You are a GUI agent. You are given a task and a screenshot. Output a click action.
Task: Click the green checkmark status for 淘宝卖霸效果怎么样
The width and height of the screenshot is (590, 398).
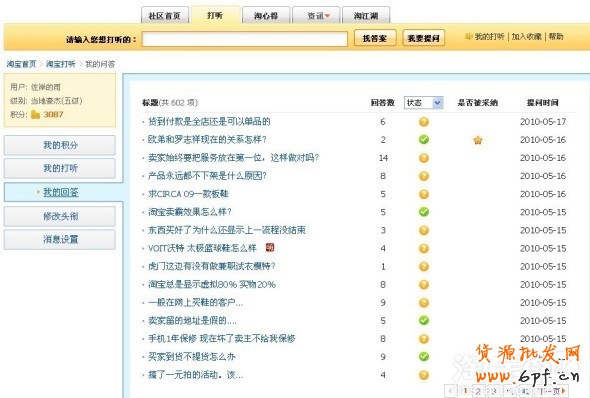pos(424,212)
